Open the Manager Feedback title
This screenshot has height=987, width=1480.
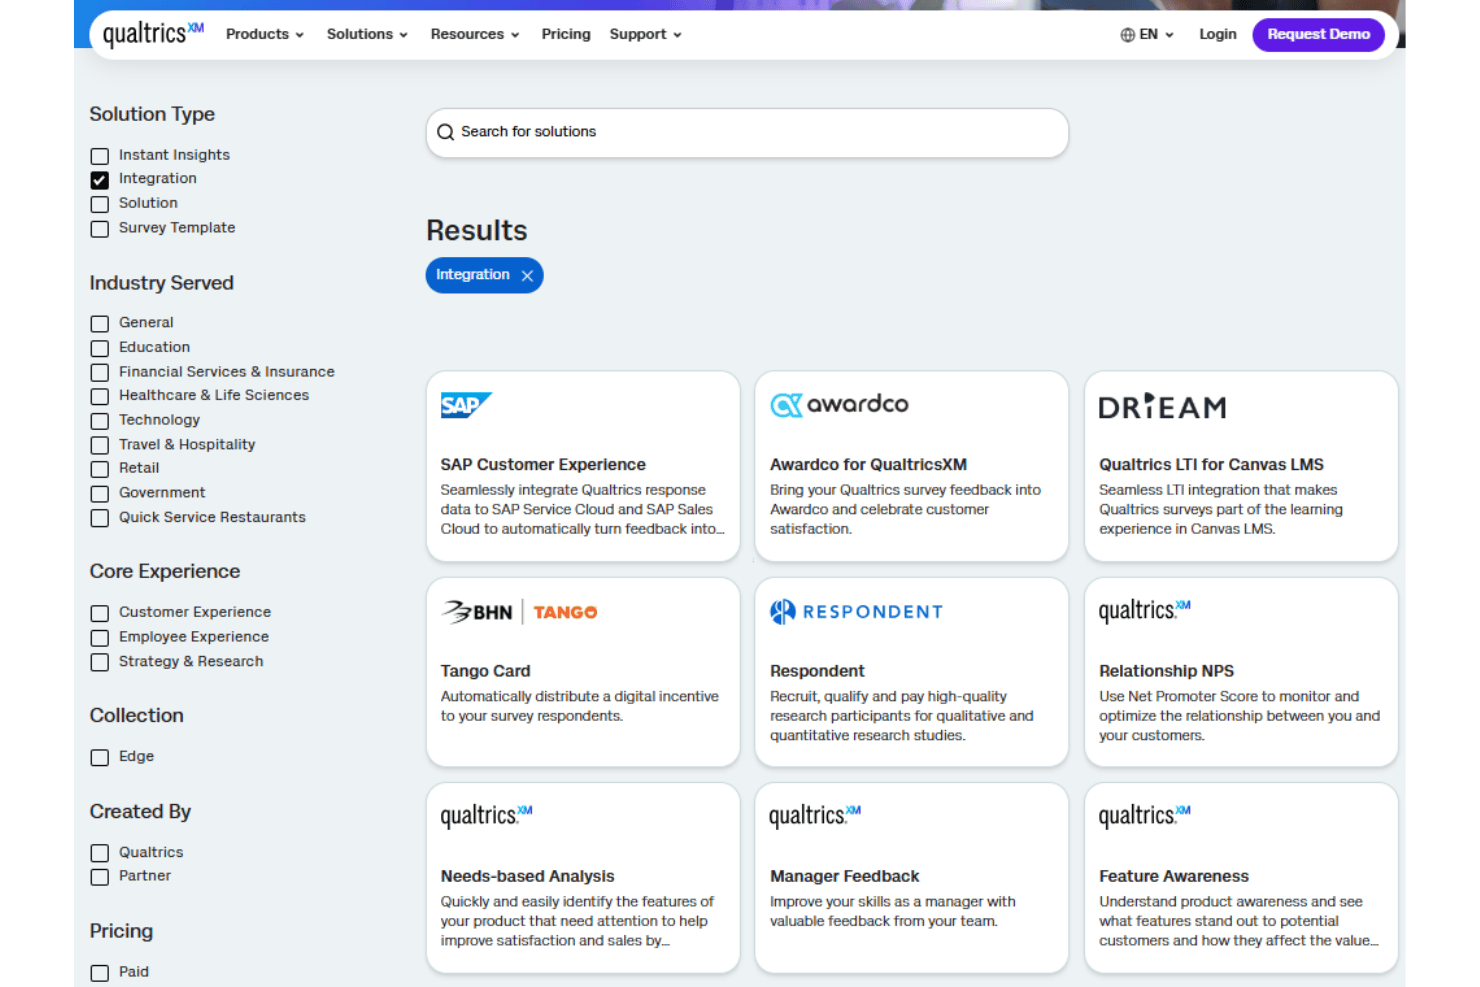[x=844, y=876]
